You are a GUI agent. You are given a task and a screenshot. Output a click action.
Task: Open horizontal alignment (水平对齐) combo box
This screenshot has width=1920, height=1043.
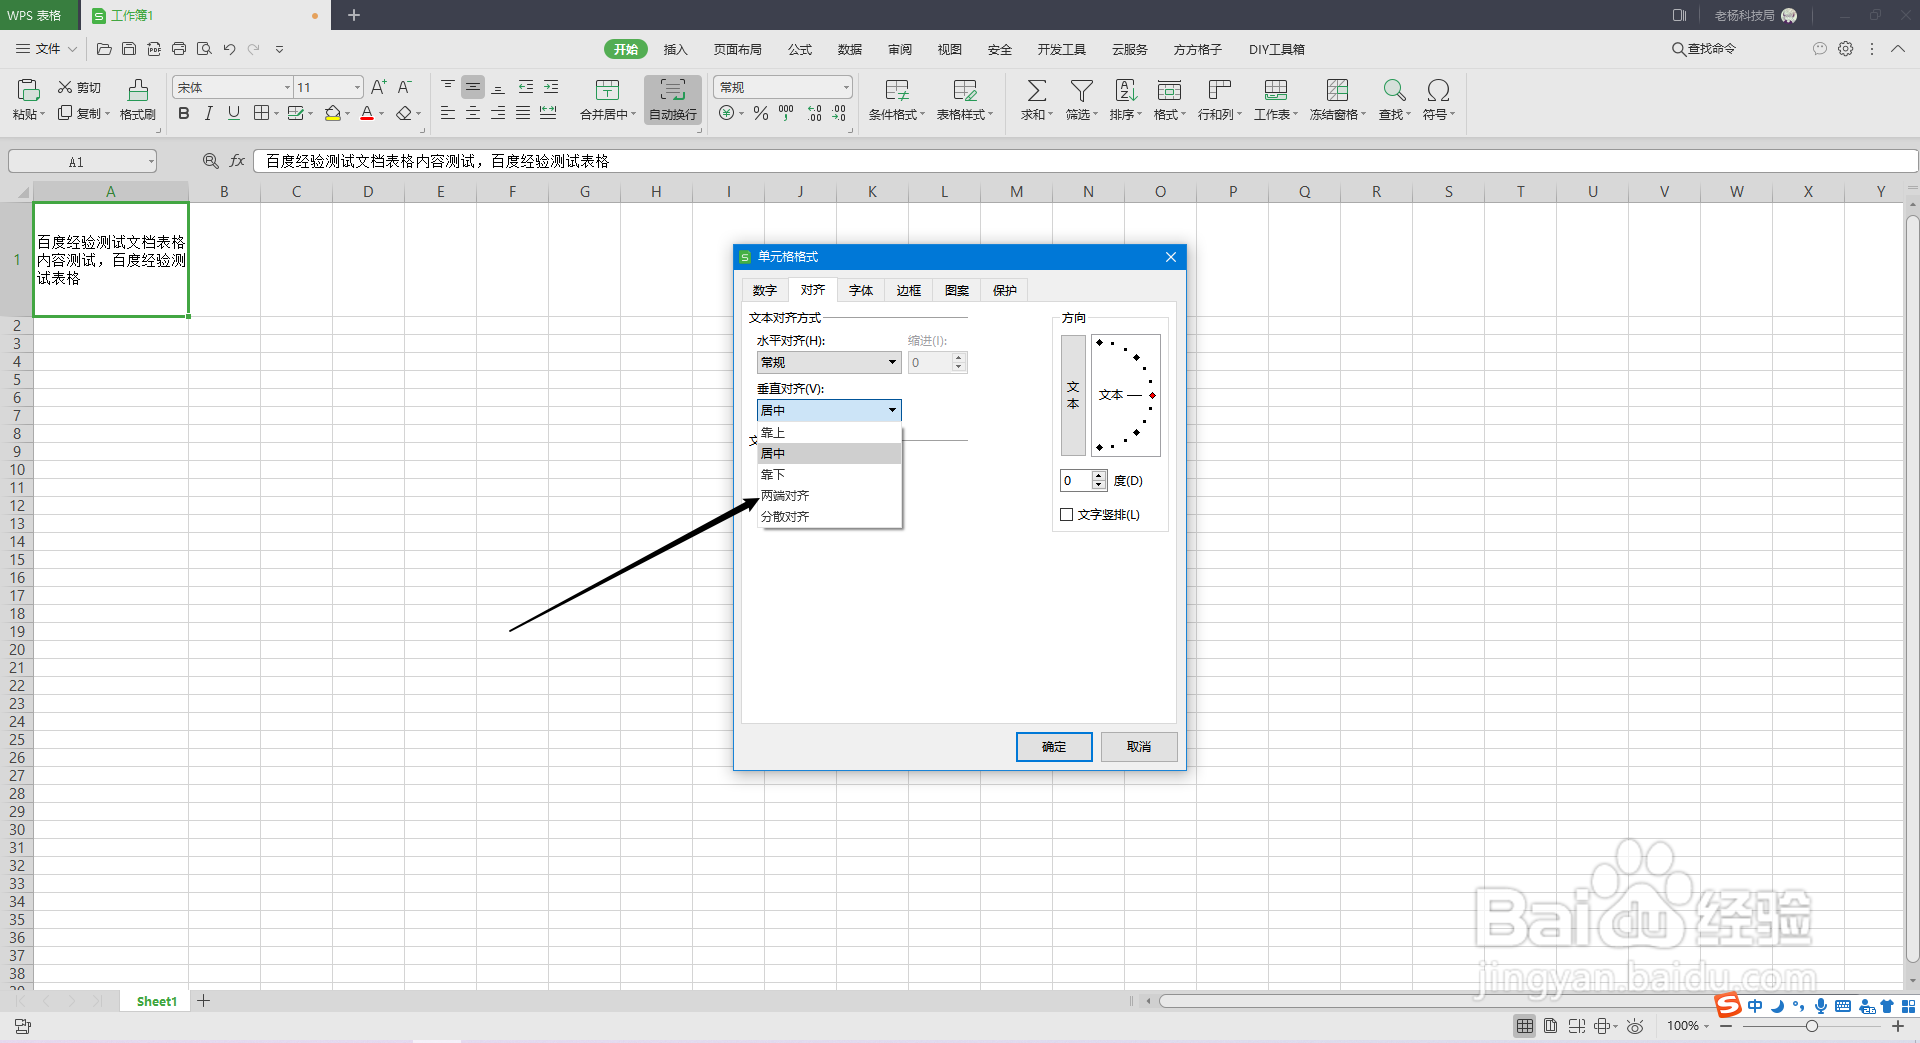[x=829, y=362]
